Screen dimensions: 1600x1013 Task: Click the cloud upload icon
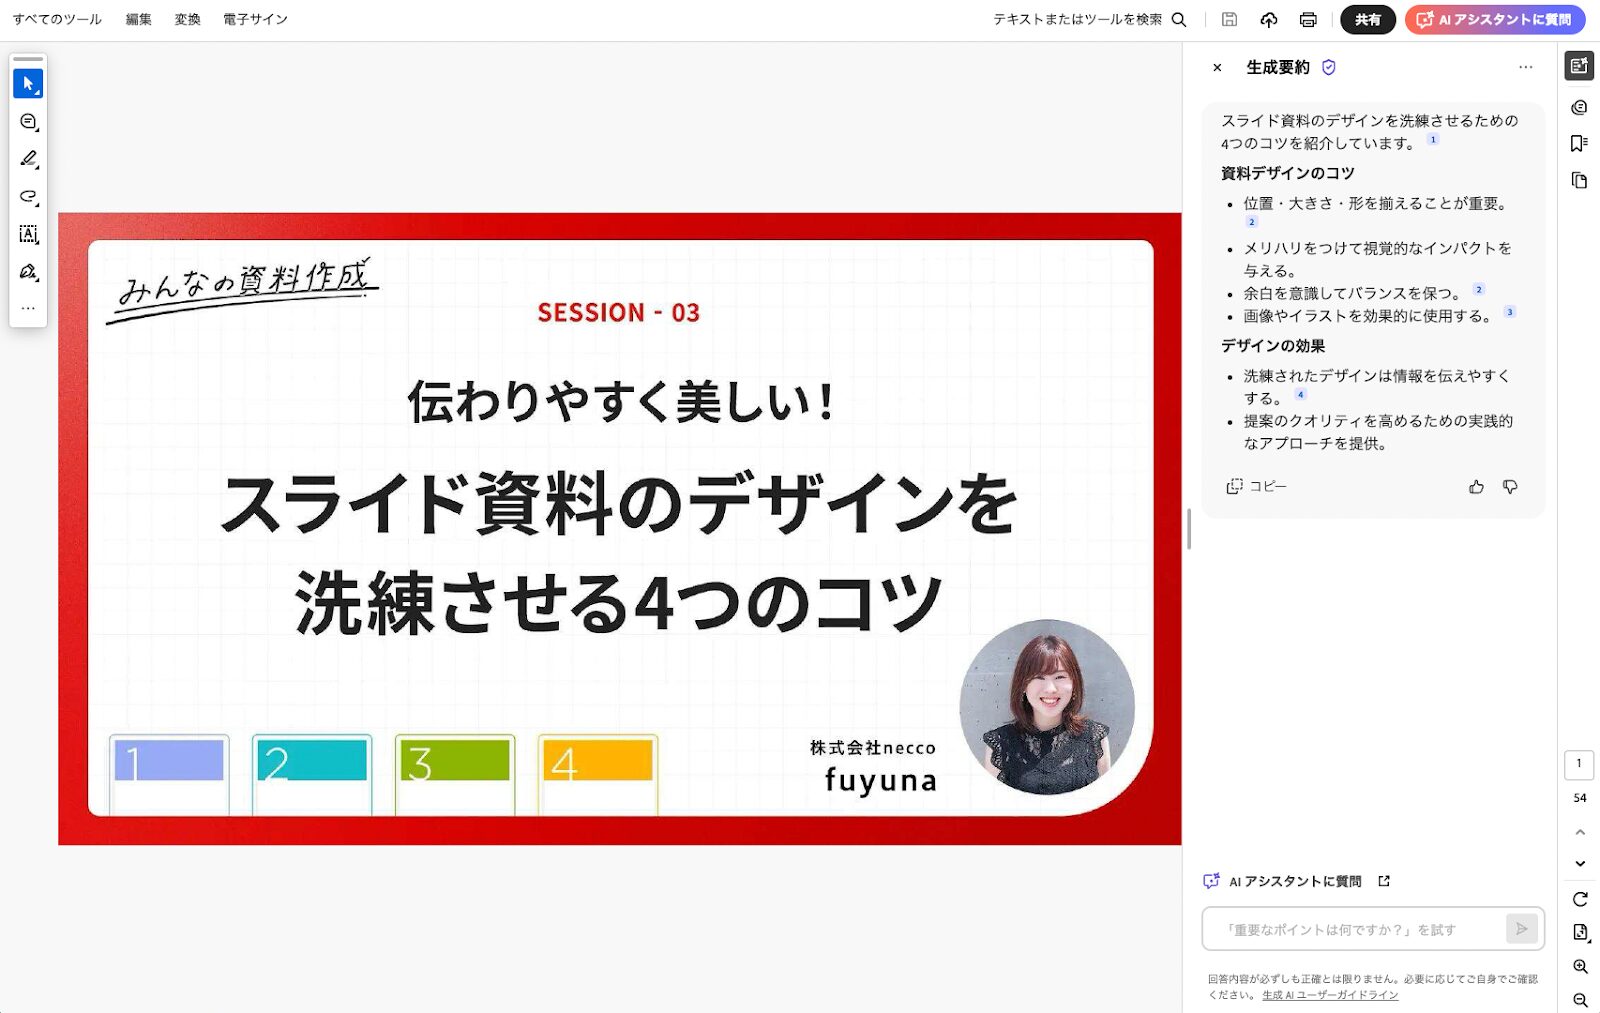point(1269,20)
